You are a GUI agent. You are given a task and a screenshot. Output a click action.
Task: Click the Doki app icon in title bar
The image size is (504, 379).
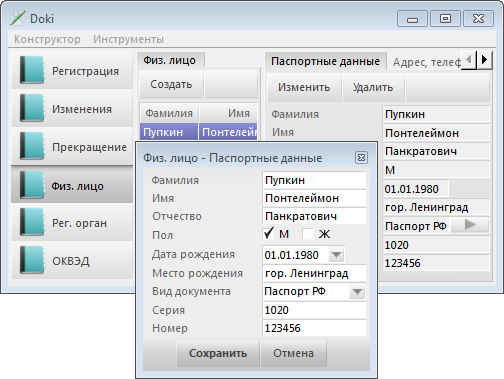click(x=17, y=18)
